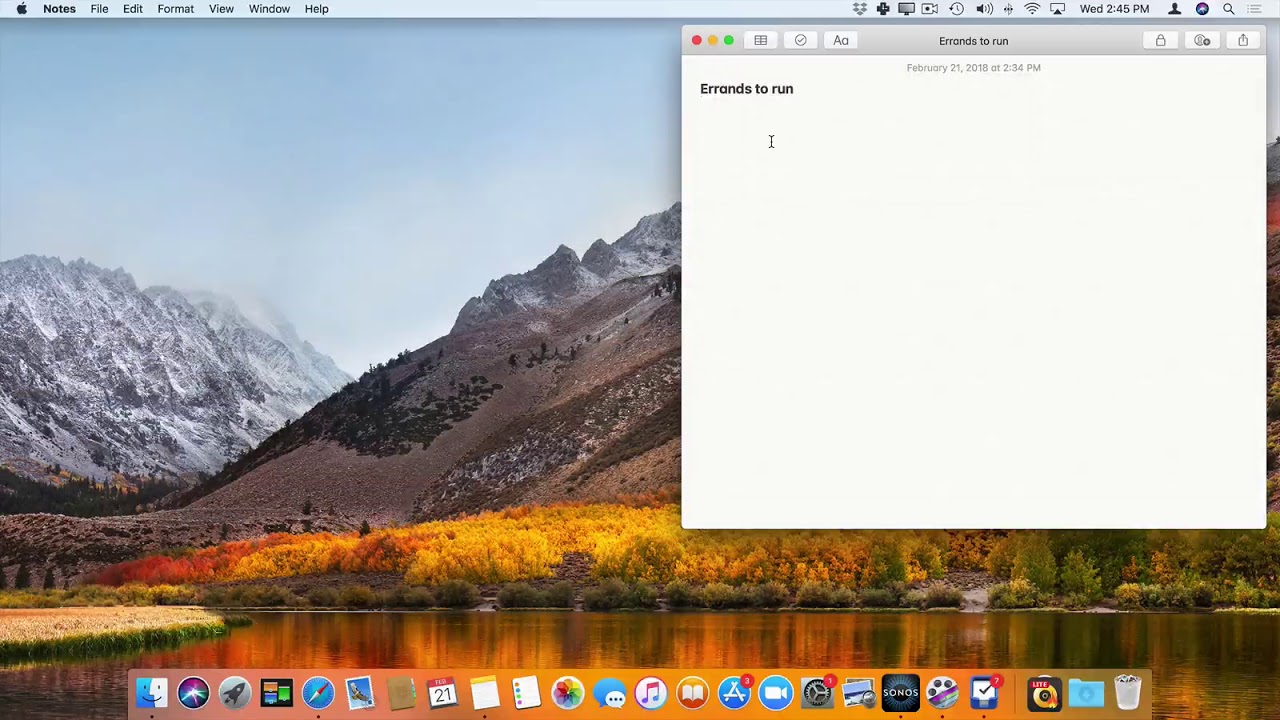Launch Siri from the Dock
Image resolution: width=1280 pixels, height=720 pixels.
[193, 693]
